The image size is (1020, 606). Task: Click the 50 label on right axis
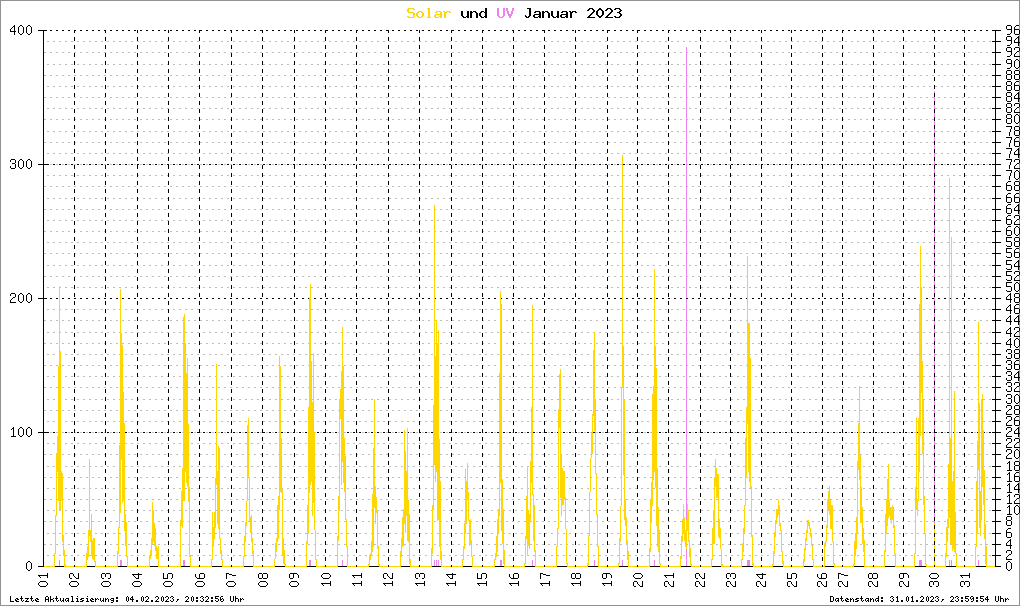pos(1012,287)
